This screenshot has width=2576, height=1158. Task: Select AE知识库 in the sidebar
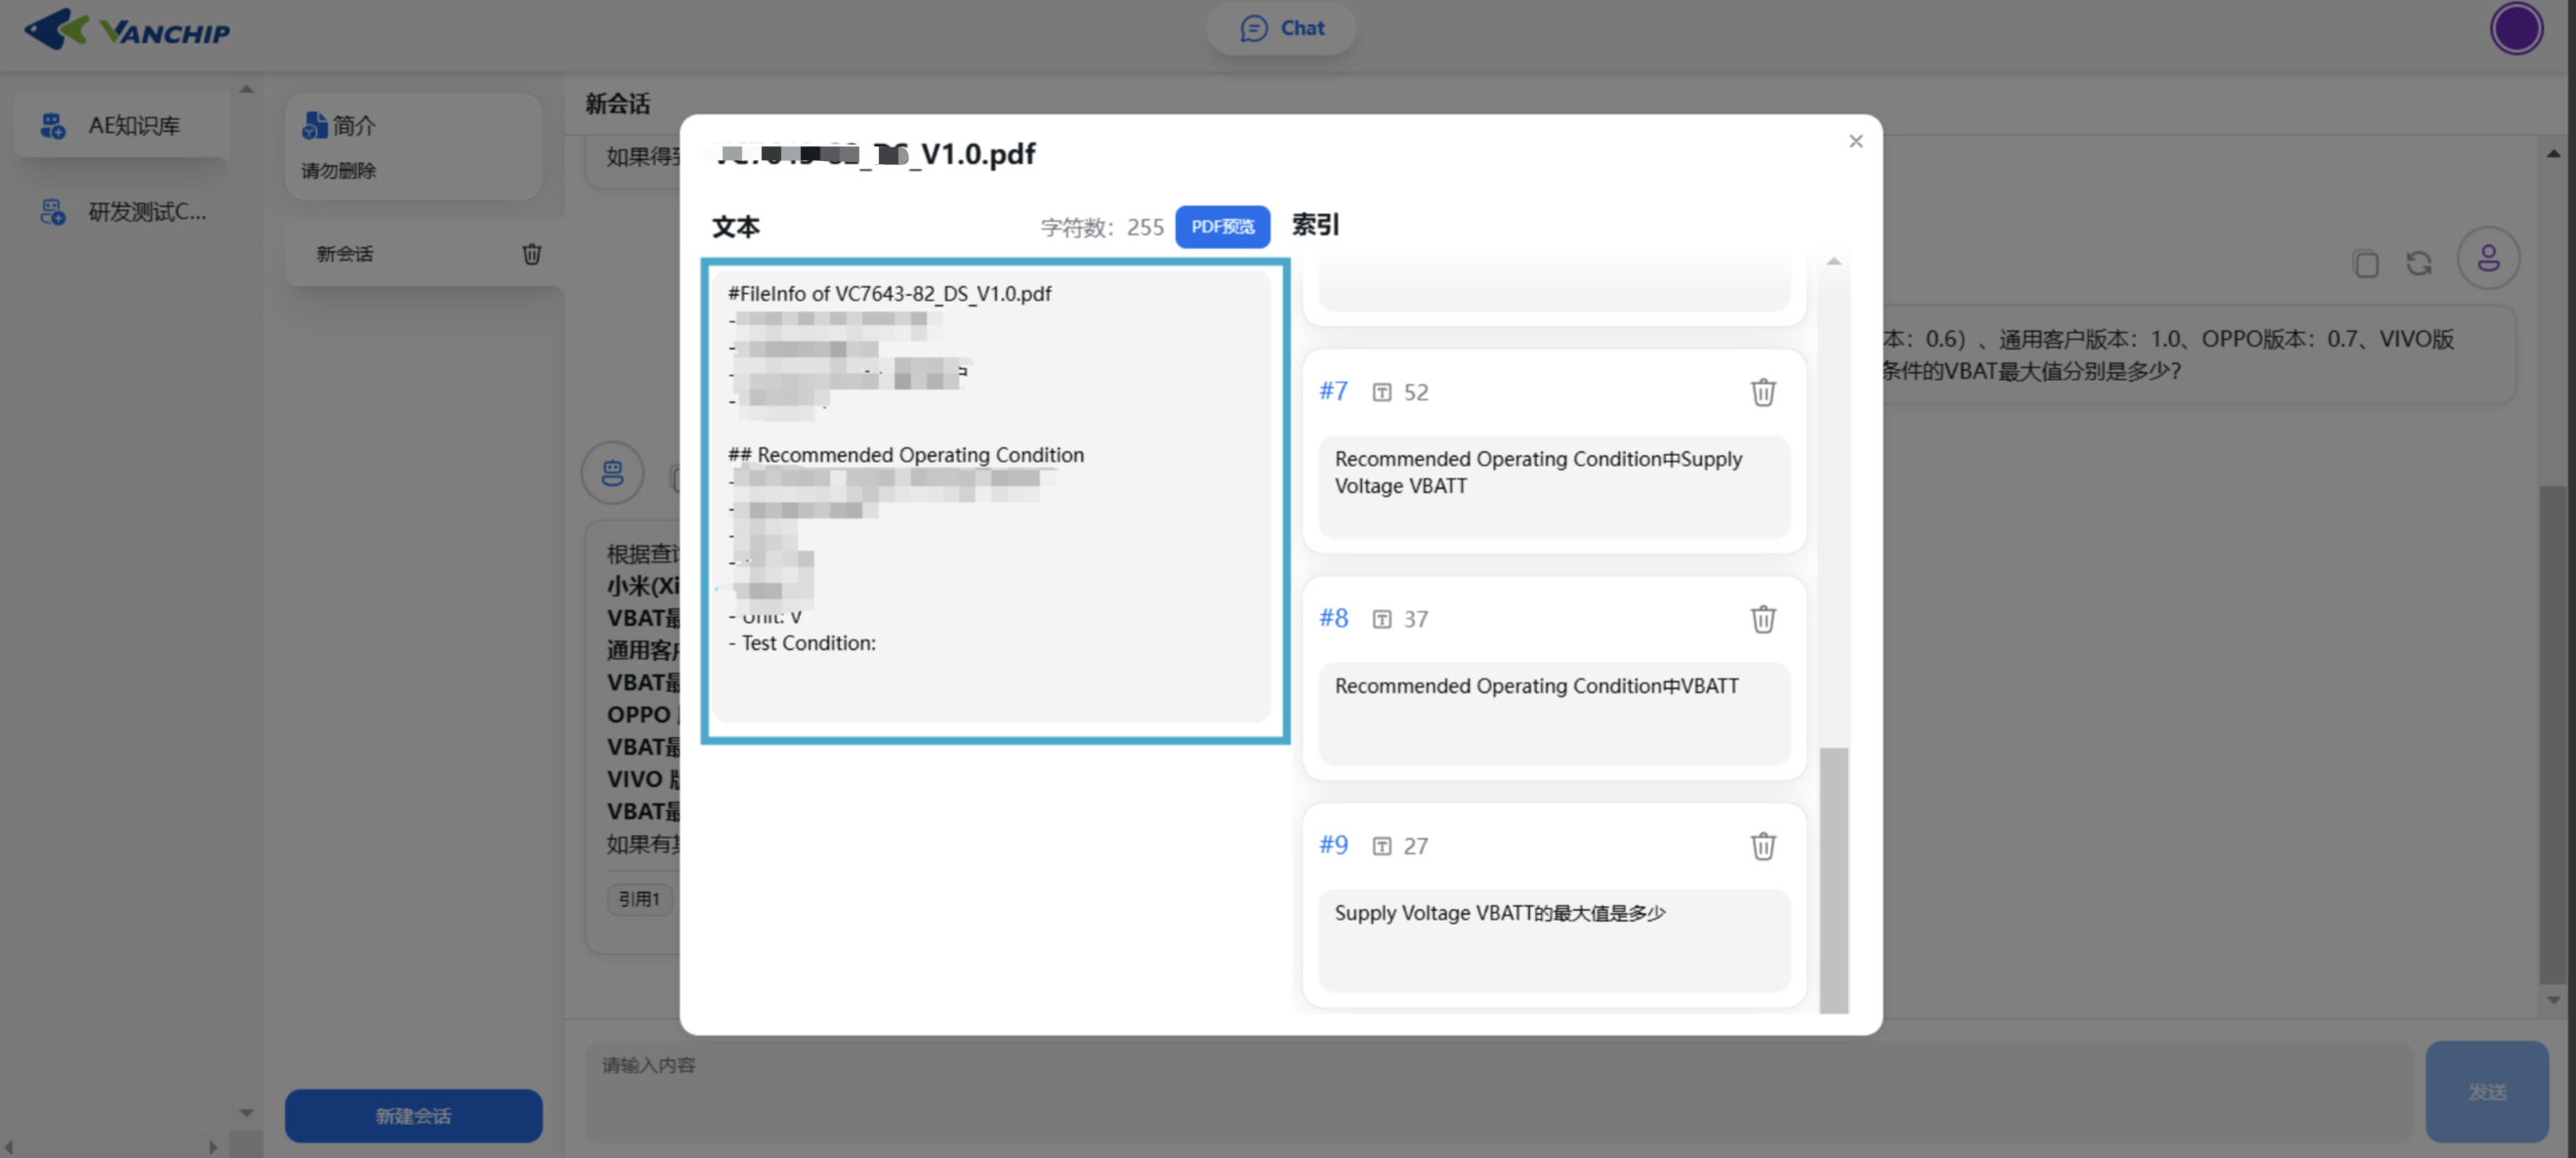coord(122,126)
